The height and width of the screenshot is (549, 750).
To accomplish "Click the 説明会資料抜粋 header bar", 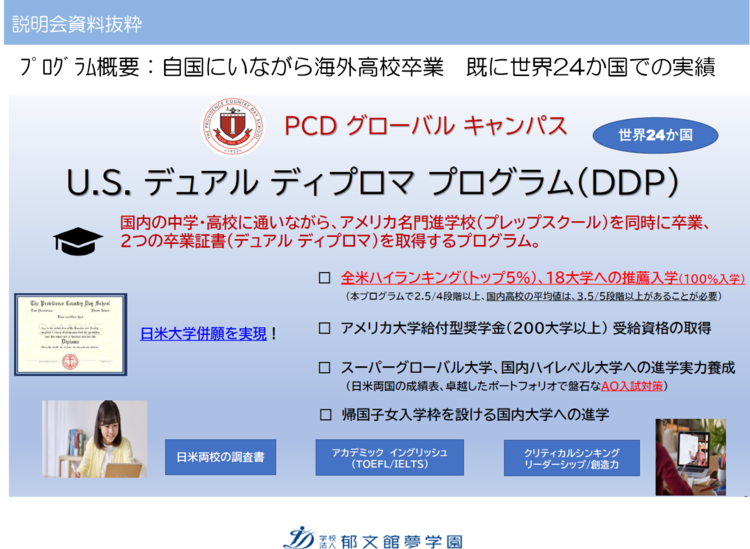I will click(375, 24).
